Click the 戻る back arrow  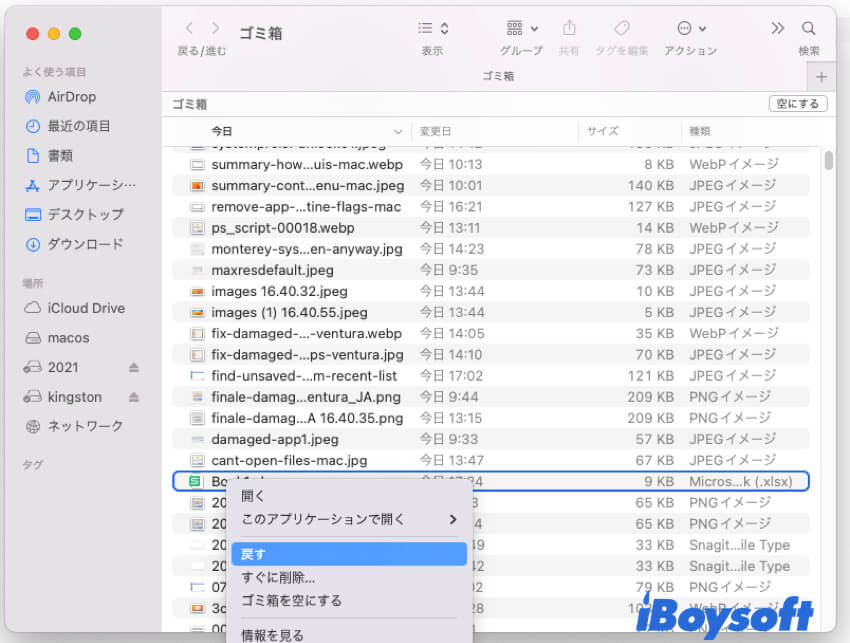[188, 28]
